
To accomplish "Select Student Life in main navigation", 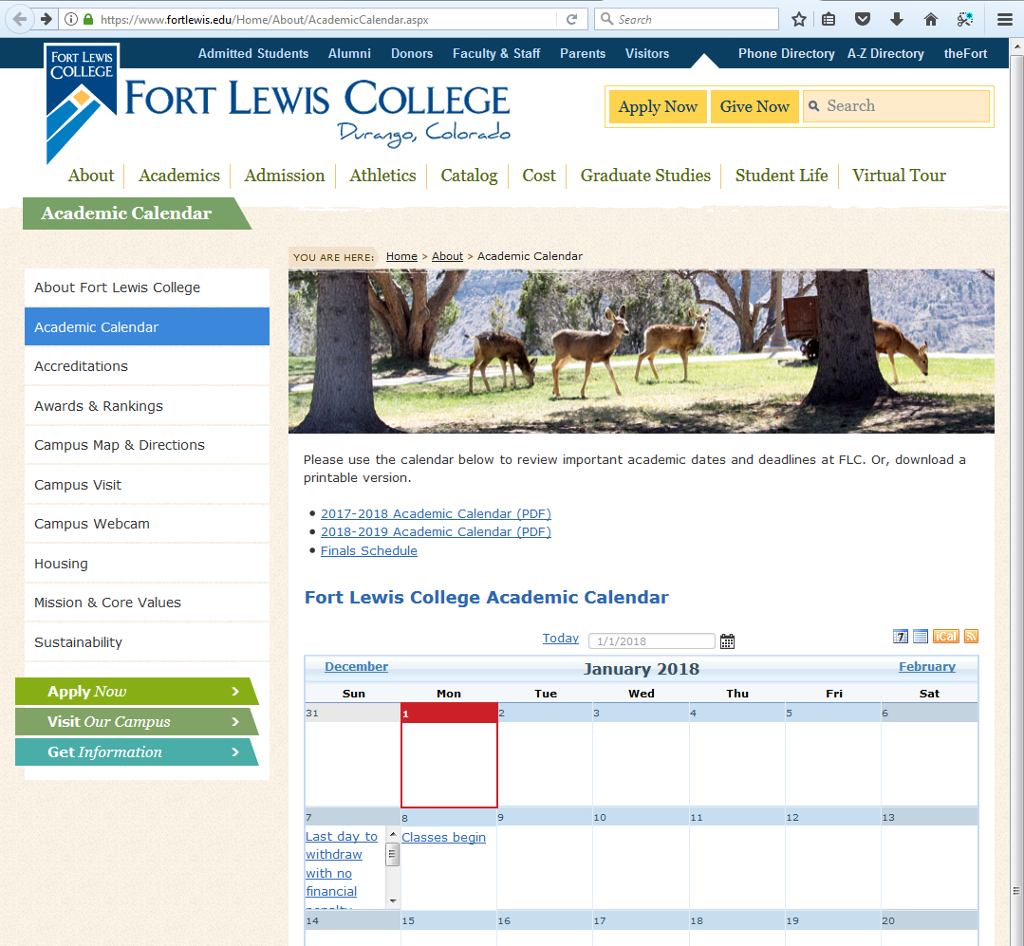I will [781, 176].
